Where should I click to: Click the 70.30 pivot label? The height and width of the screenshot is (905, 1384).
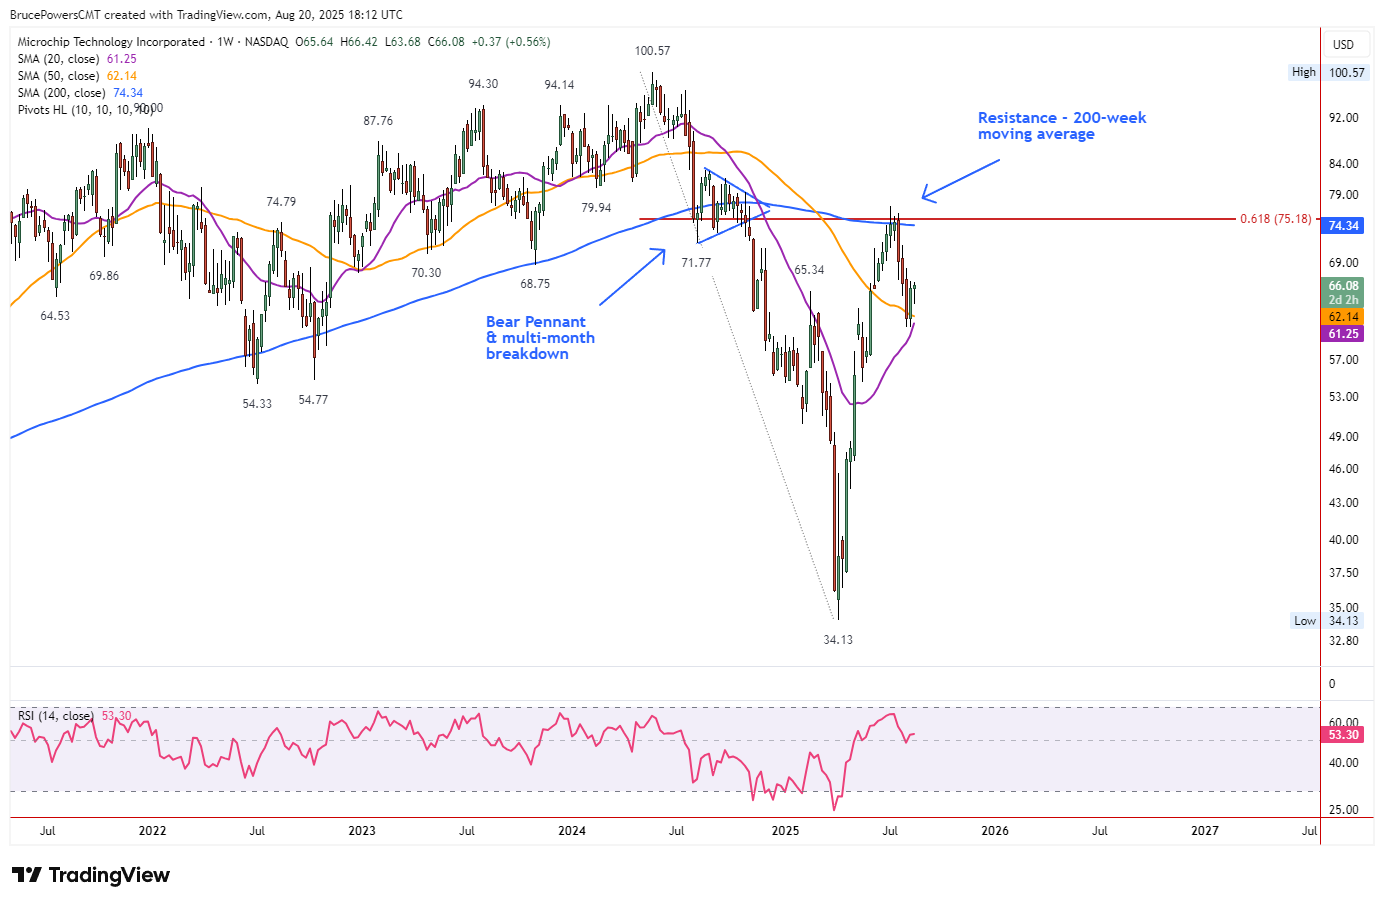(426, 273)
